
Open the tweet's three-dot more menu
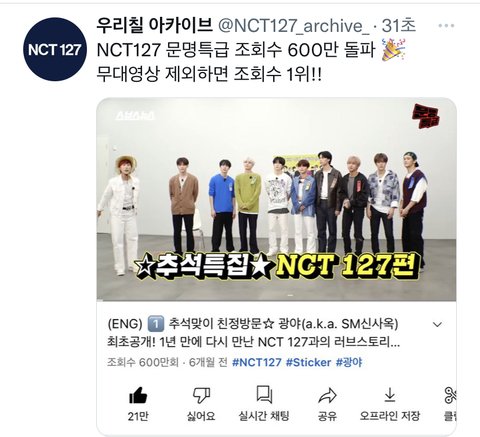point(446,26)
